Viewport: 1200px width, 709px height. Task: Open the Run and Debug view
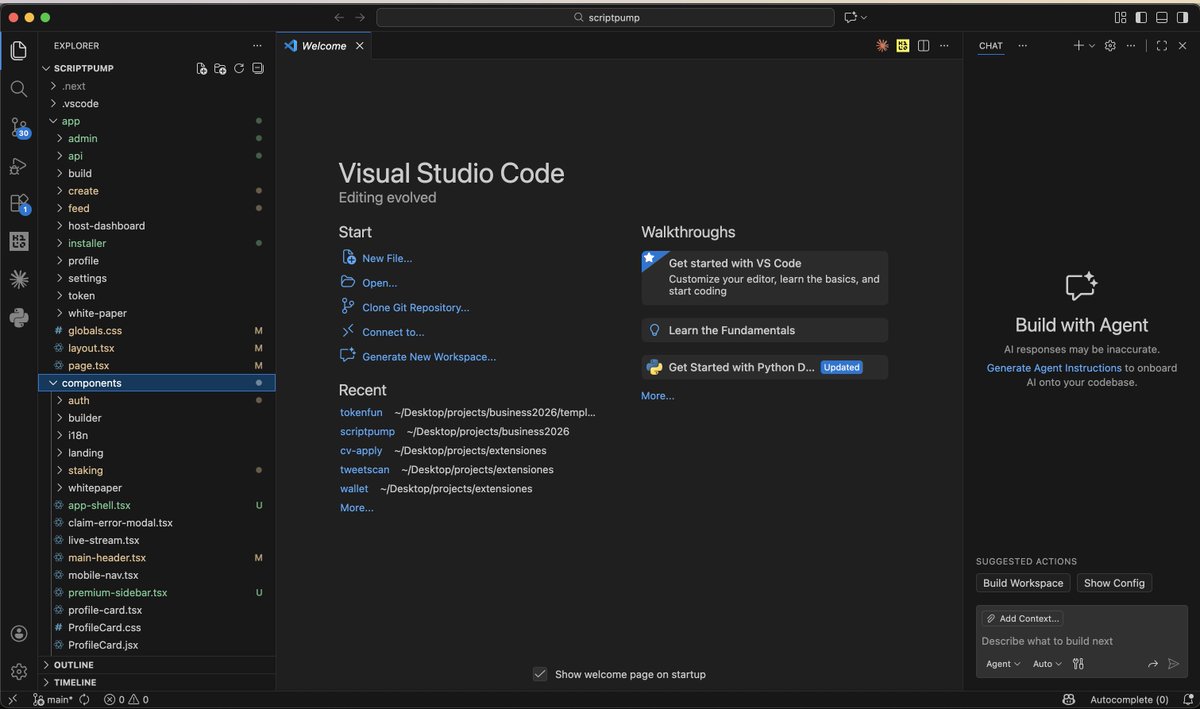pos(18,166)
